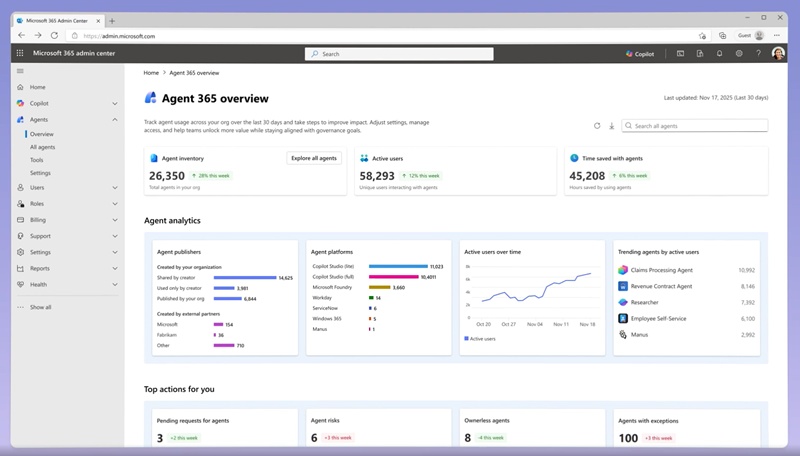Click the Copilot button in header
Viewport: 800px width, 456px height.
click(x=640, y=54)
